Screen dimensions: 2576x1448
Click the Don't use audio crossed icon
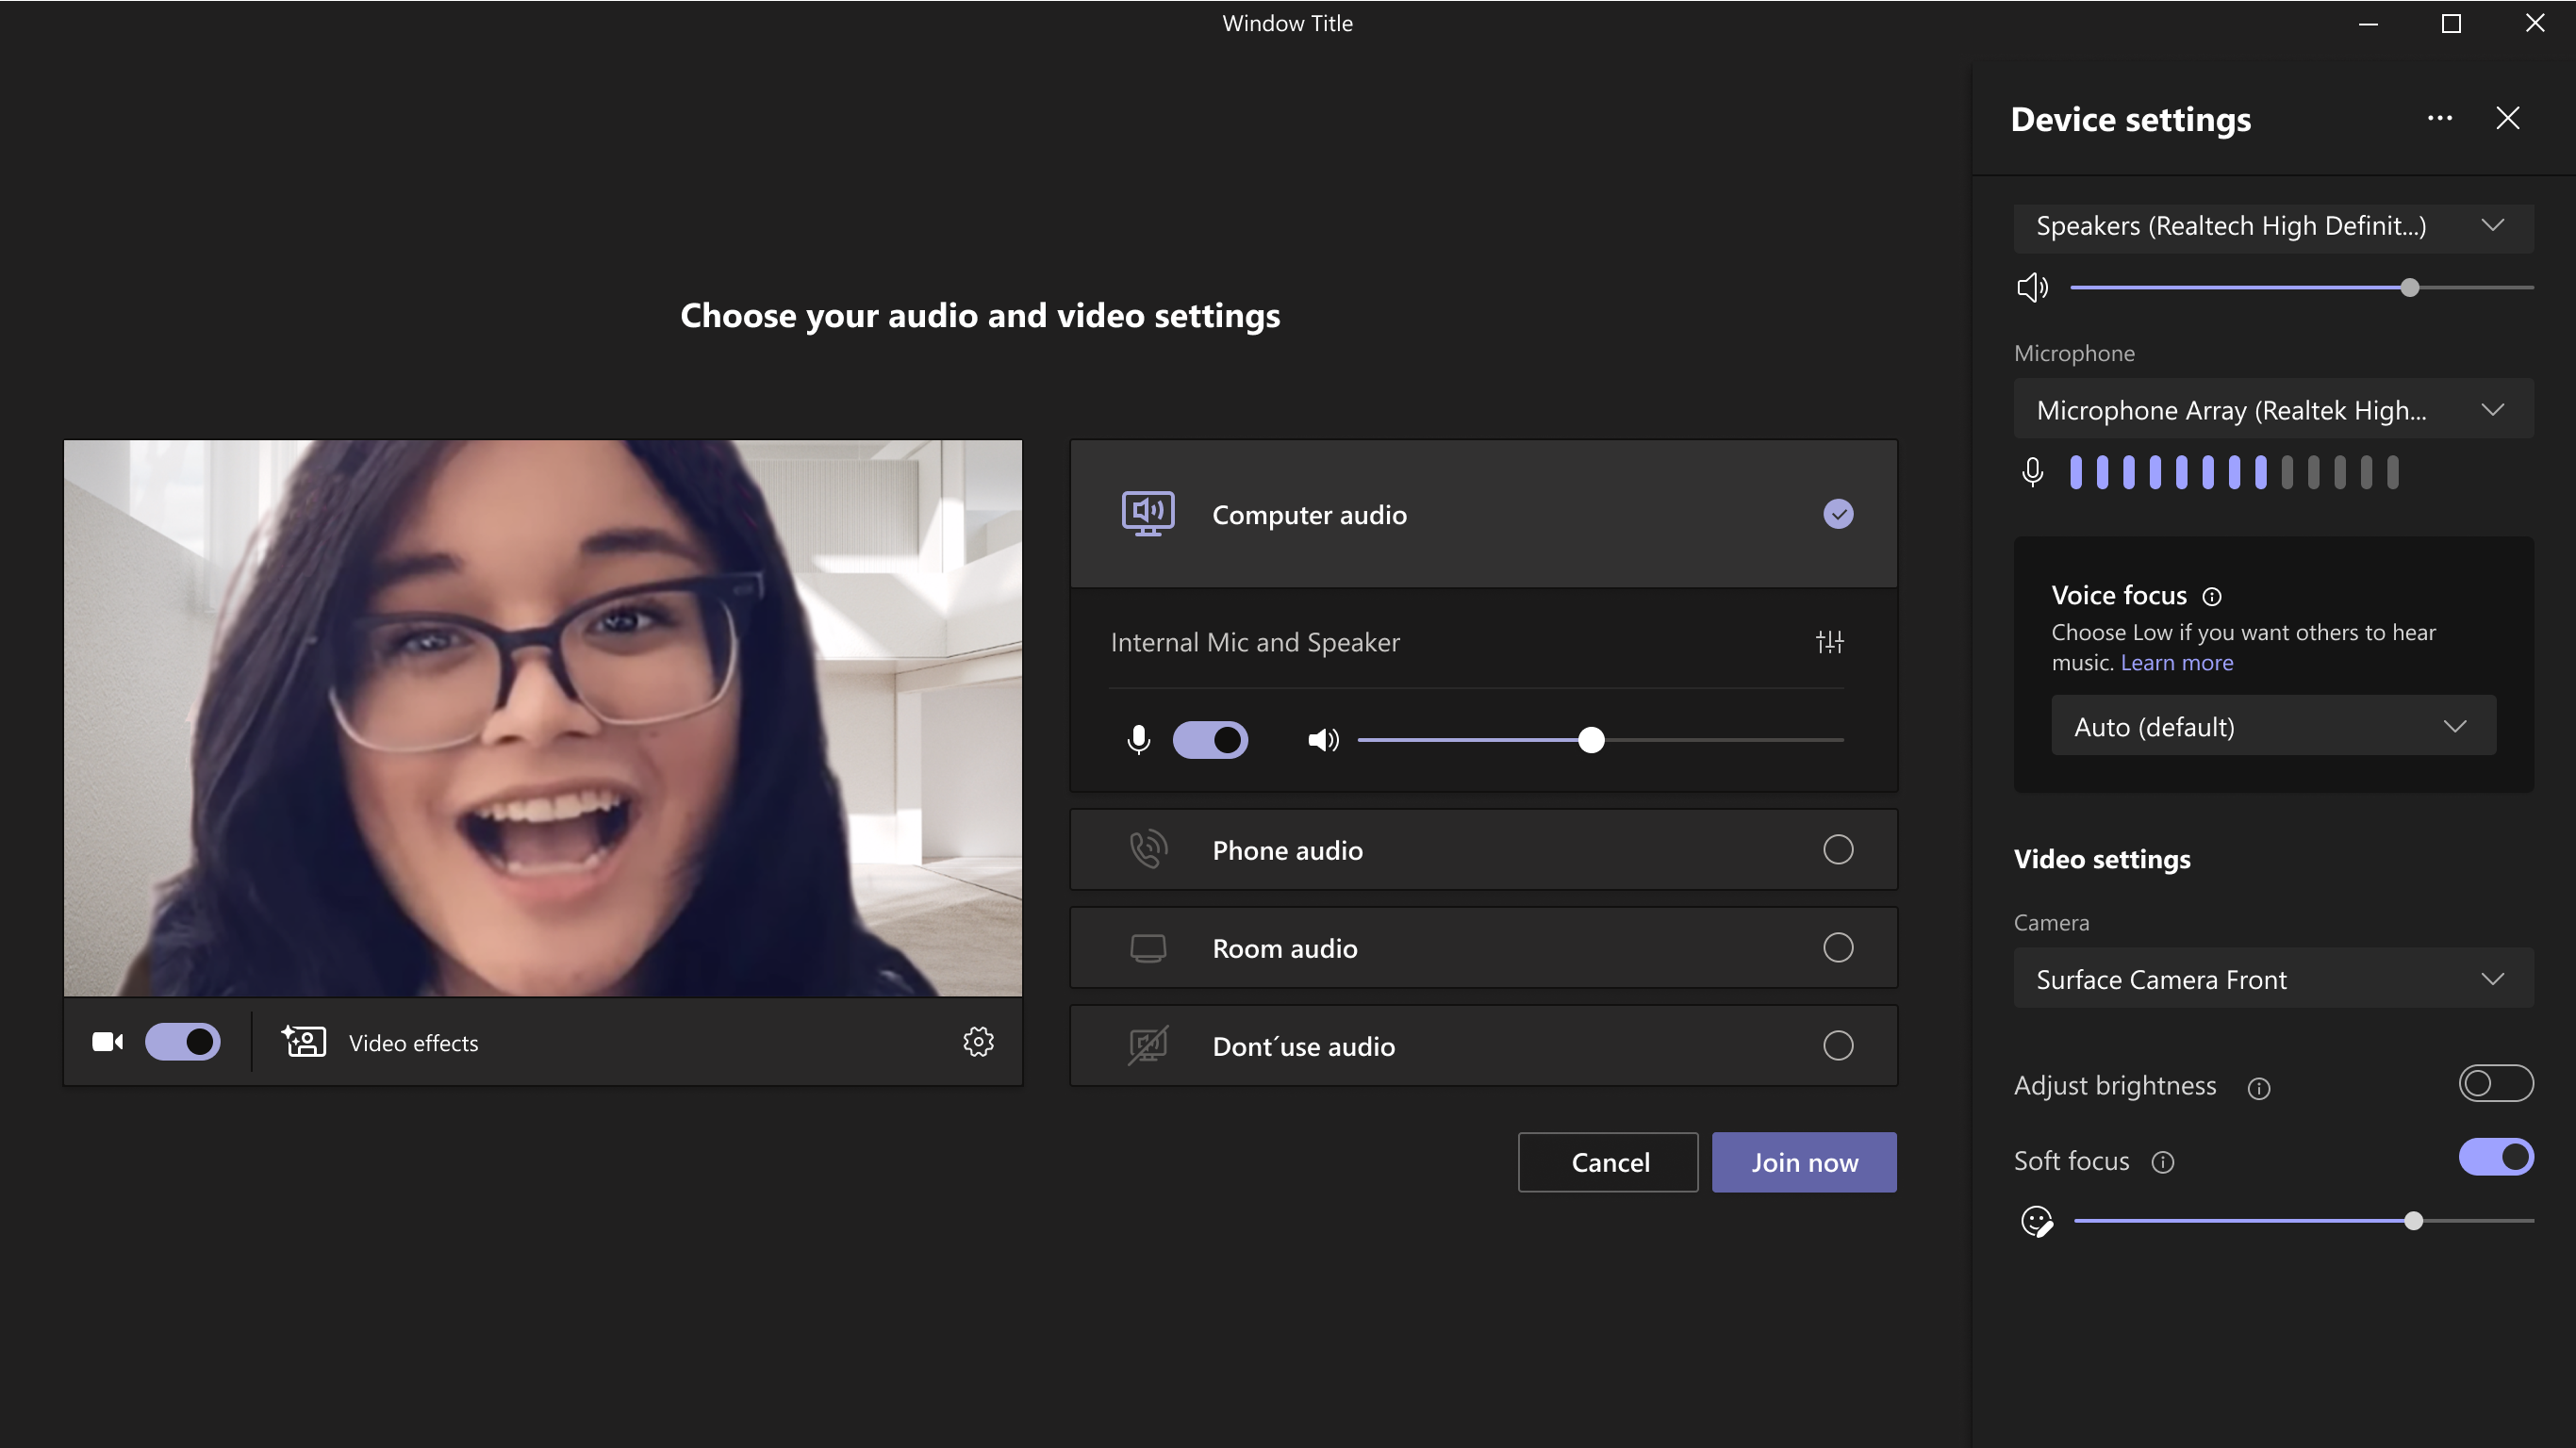coord(1148,1046)
